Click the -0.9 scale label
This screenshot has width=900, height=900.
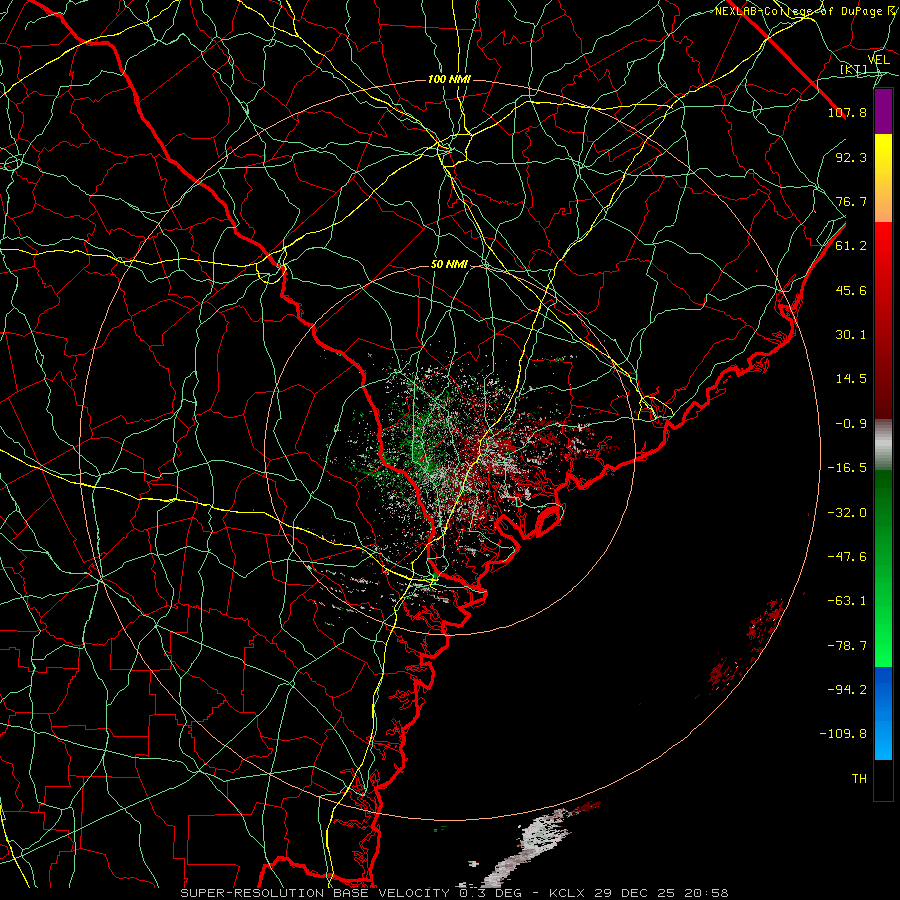tap(851, 424)
